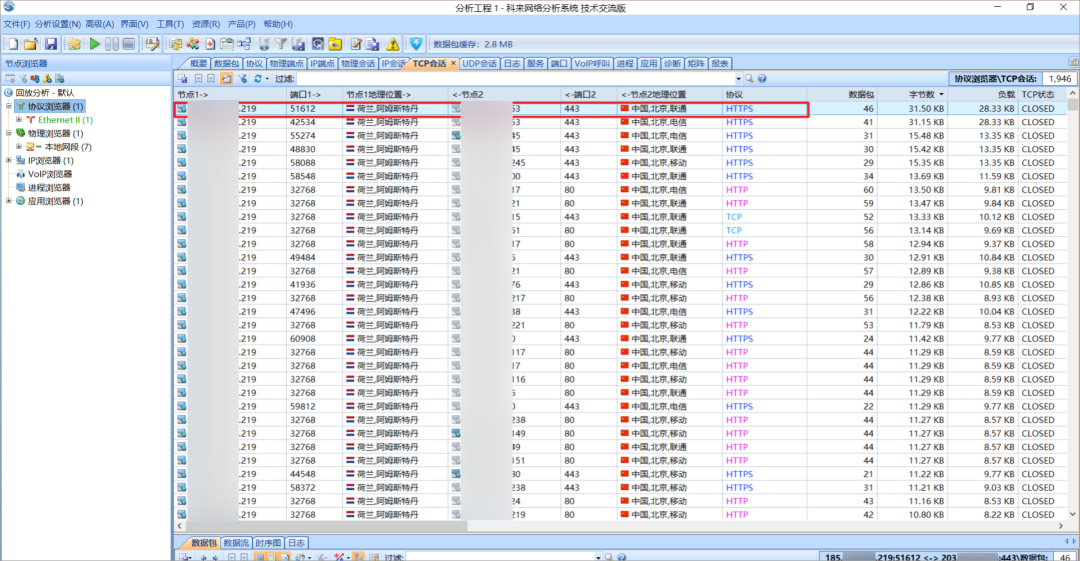The height and width of the screenshot is (561, 1080).
Task: Expand the Ethernet II tree node
Action: (19, 119)
